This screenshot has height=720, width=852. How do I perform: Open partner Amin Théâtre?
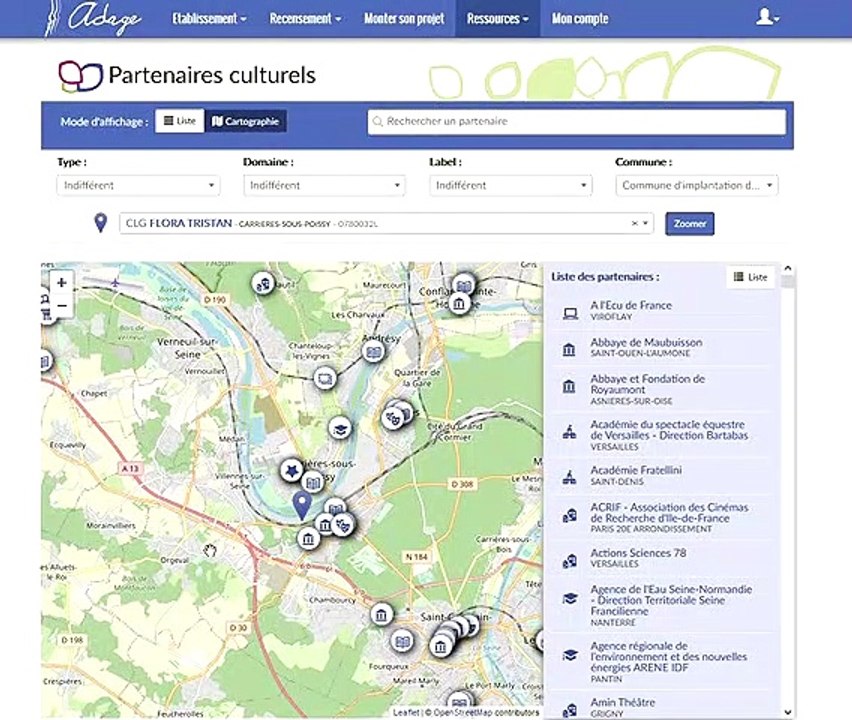(x=623, y=707)
